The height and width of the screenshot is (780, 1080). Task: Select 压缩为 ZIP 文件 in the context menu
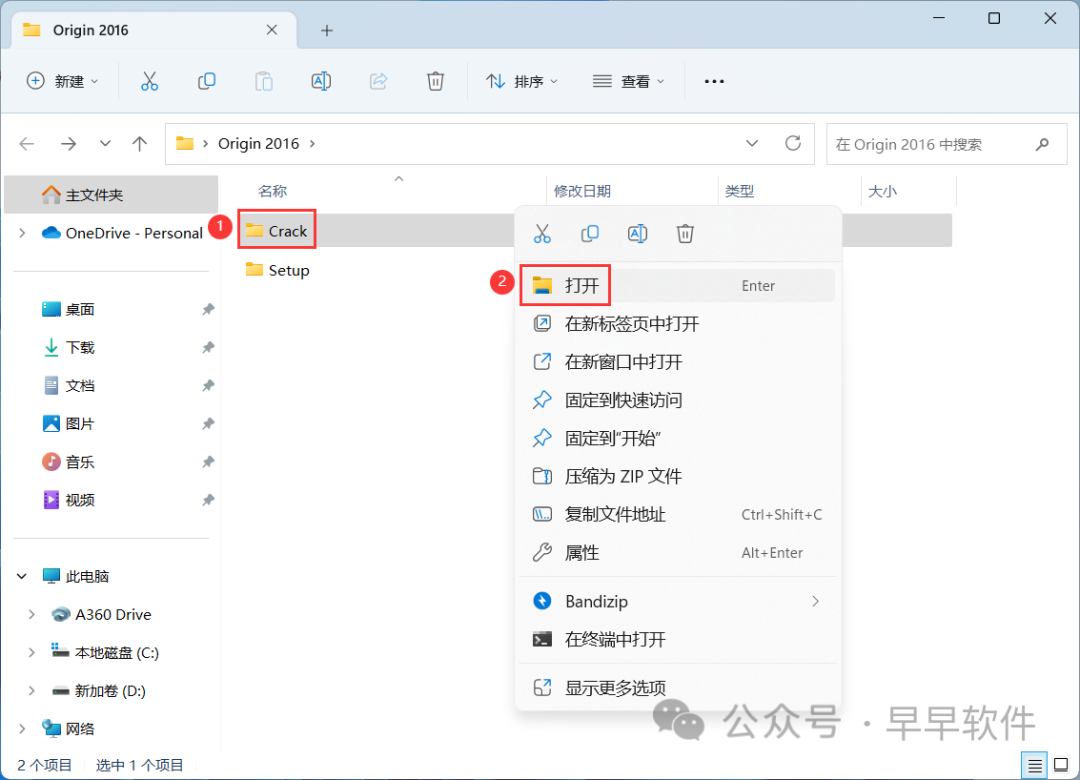coord(623,477)
